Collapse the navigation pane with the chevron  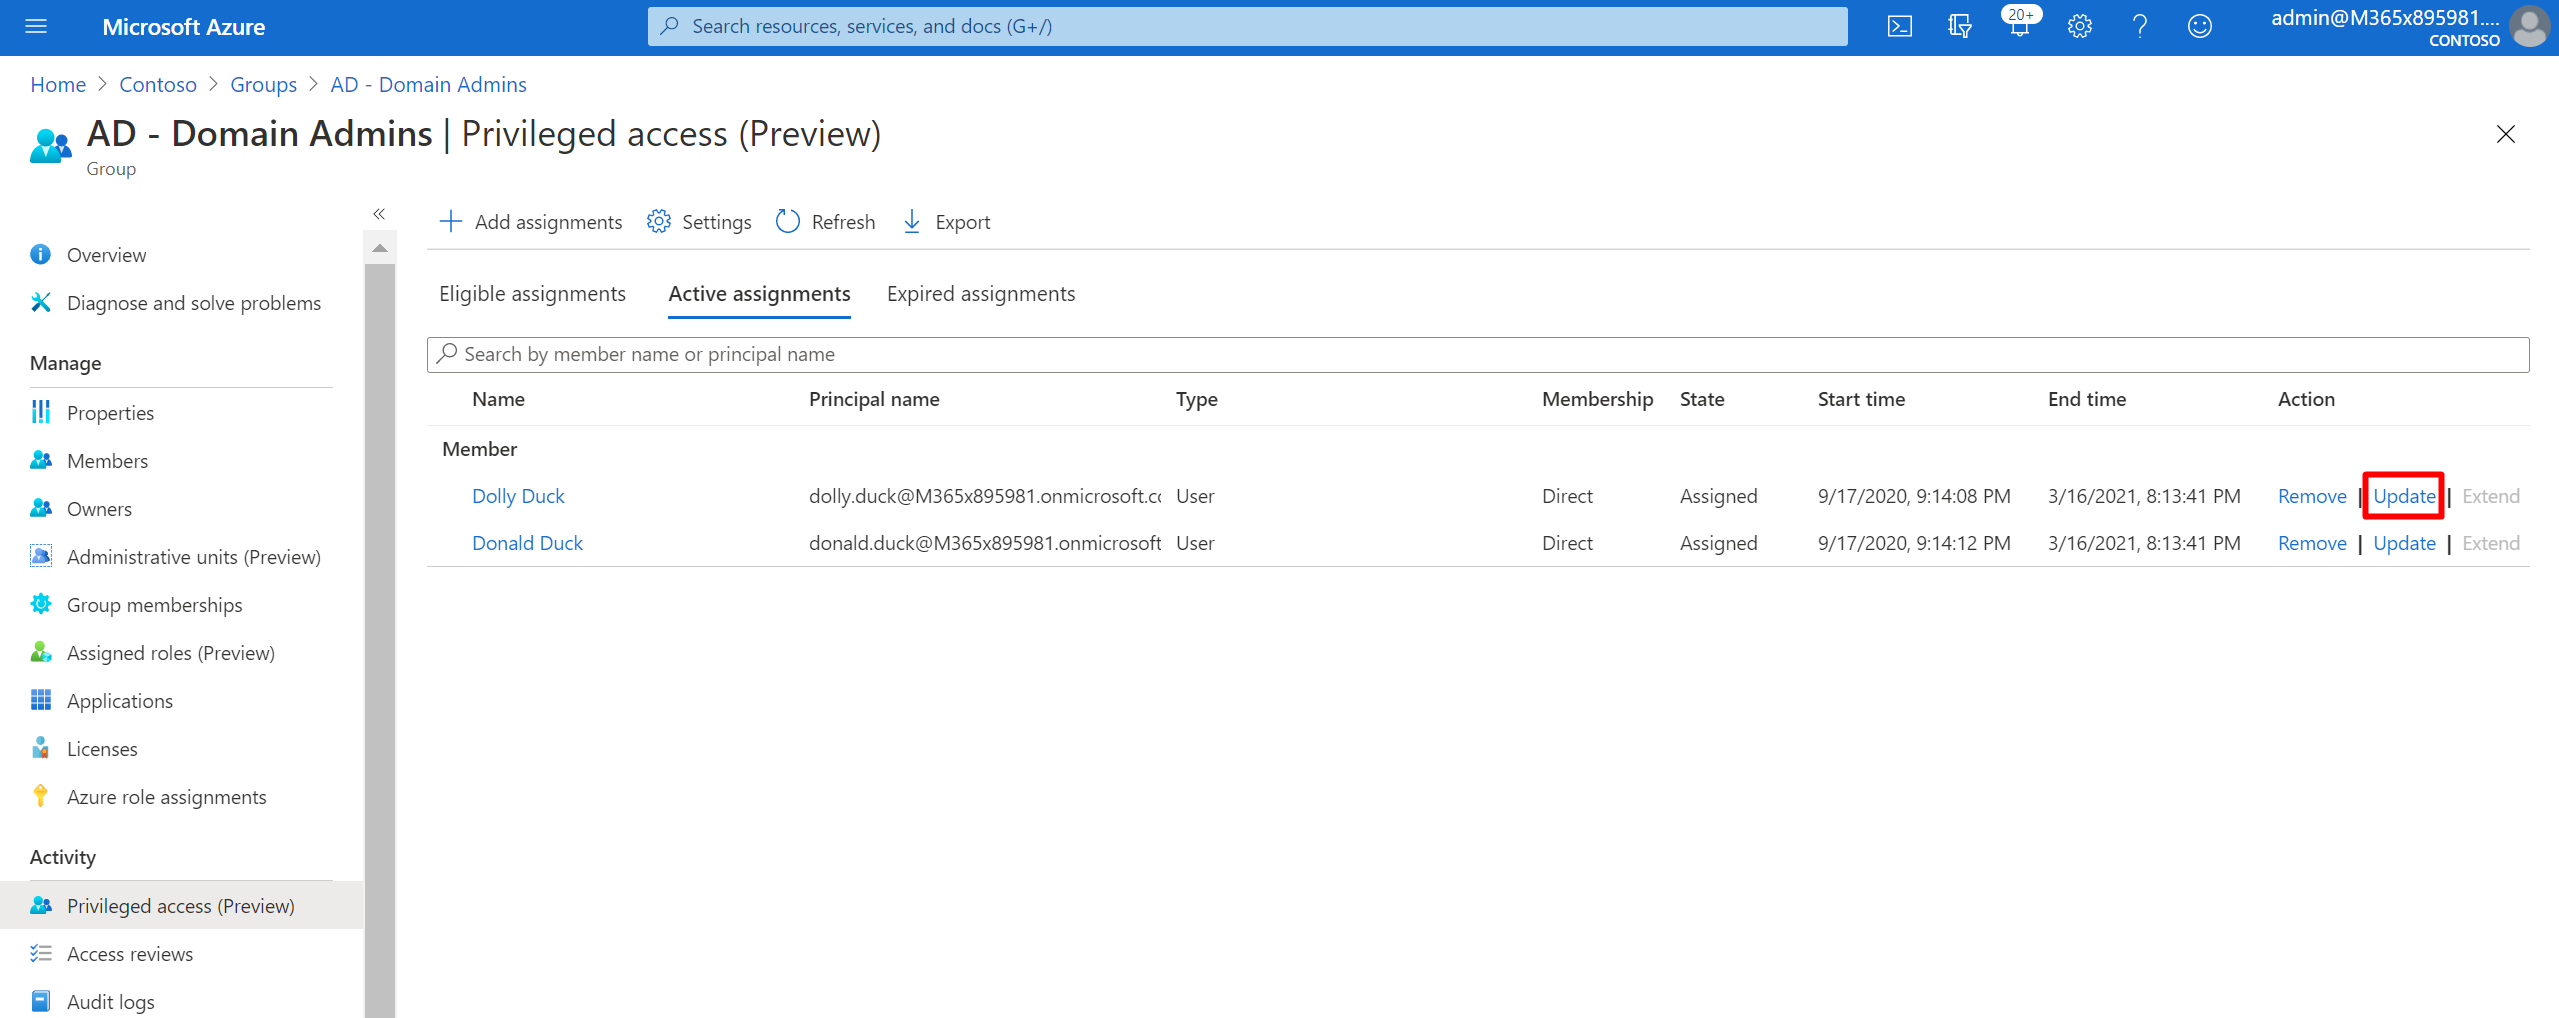[x=380, y=213]
